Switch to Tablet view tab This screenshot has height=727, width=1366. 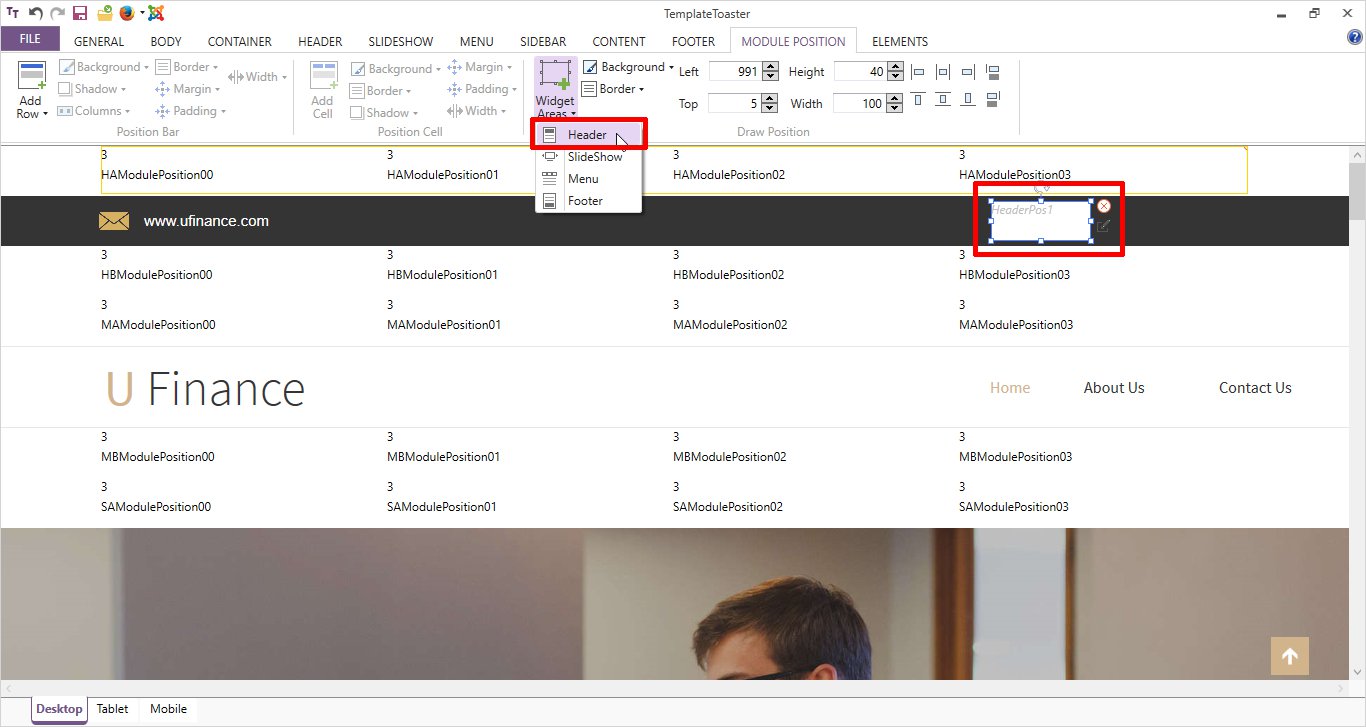tap(112, 709)
